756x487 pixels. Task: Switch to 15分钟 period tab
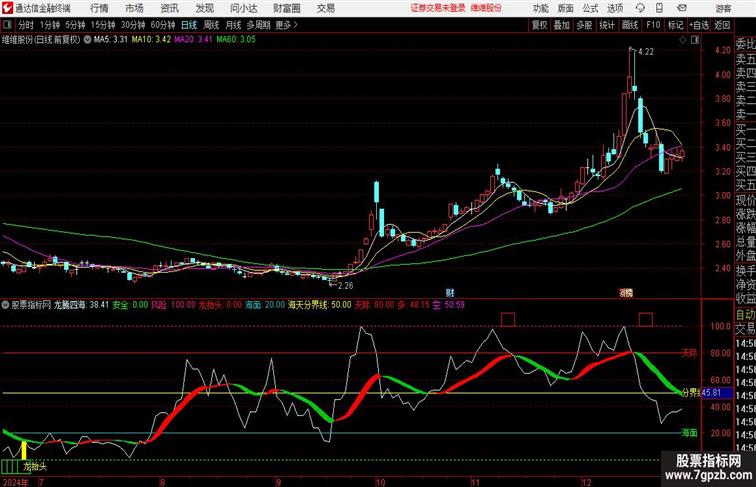[103, 25]
